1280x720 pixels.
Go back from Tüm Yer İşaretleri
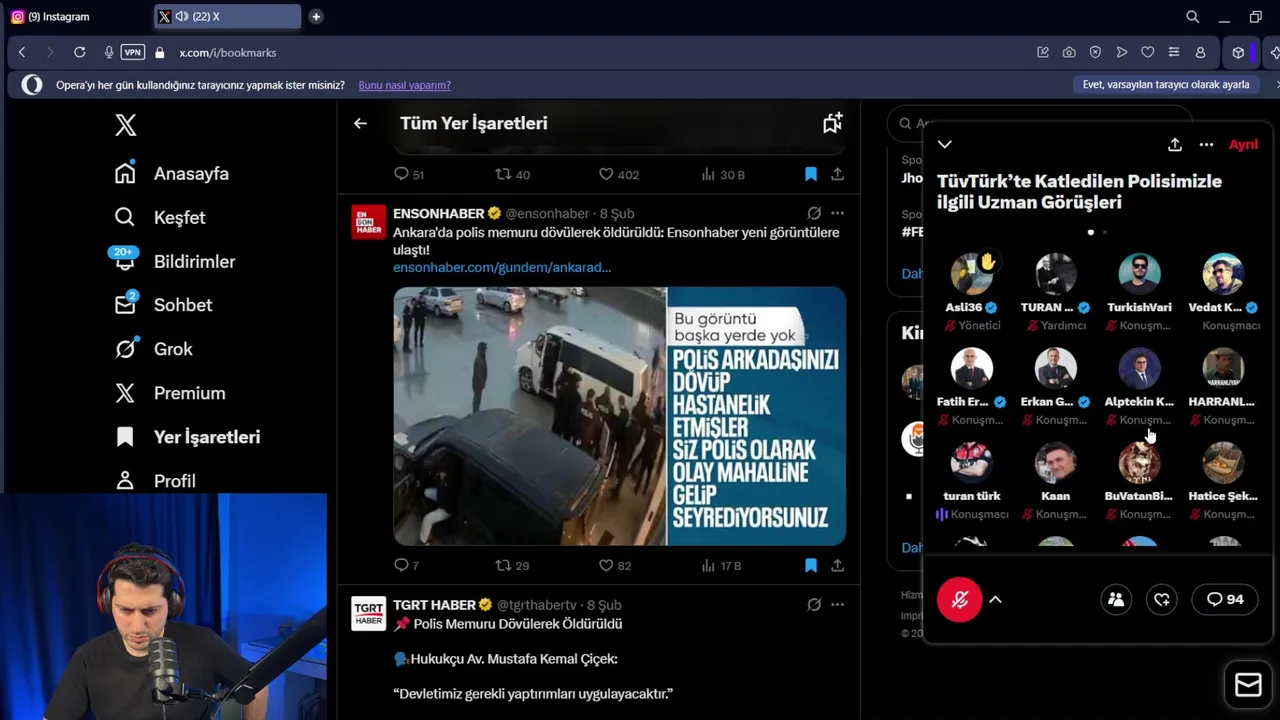tap(360, 123)
